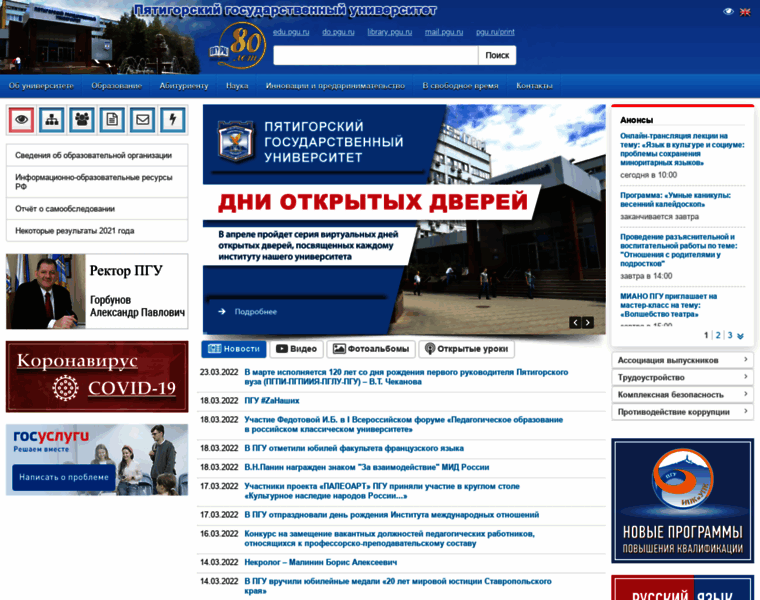The width and height of the screenshot is (760, 600).
Task: Click the Ректор ПГУ banner
Action: [97, 291]
